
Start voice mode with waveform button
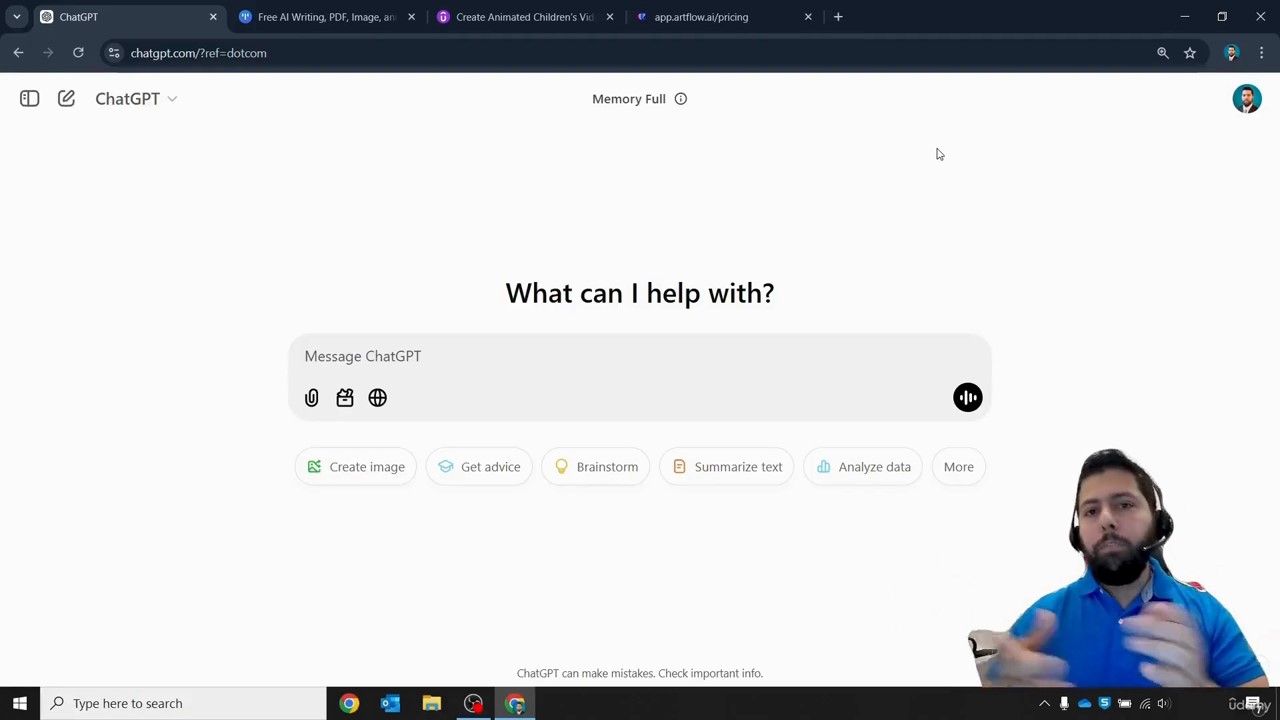967,397
